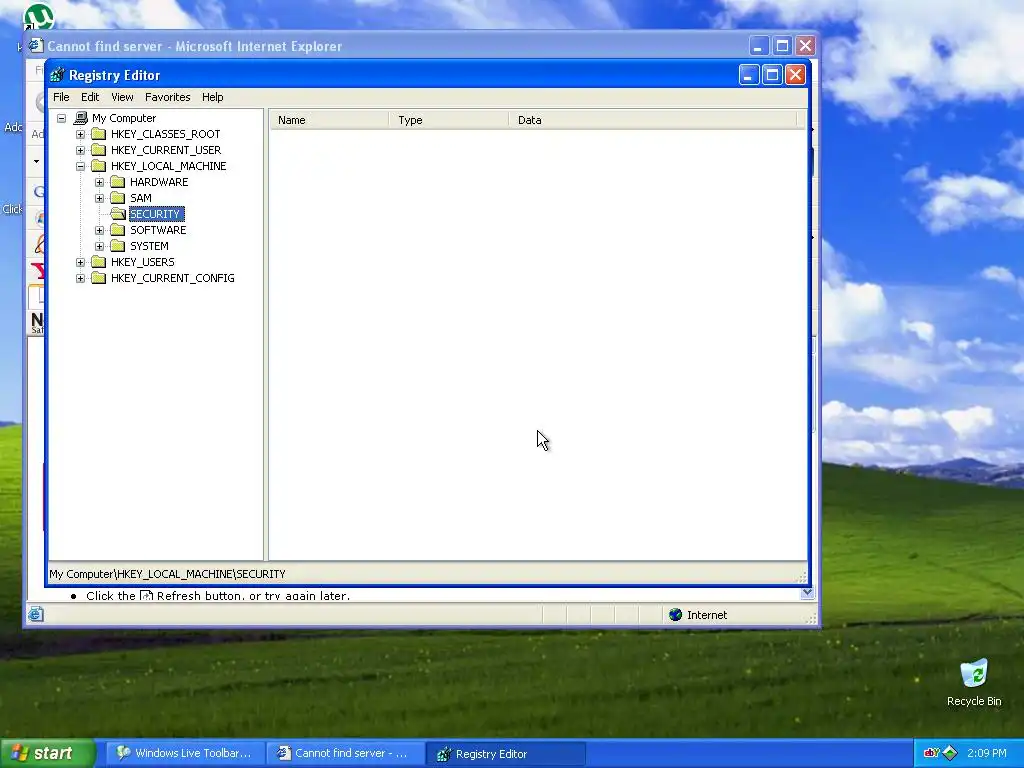Image resolution: width=1024 pixels, height=768 pixels.
Task: Click the Registry Editor taskbar button
Action: pos(505,754)
